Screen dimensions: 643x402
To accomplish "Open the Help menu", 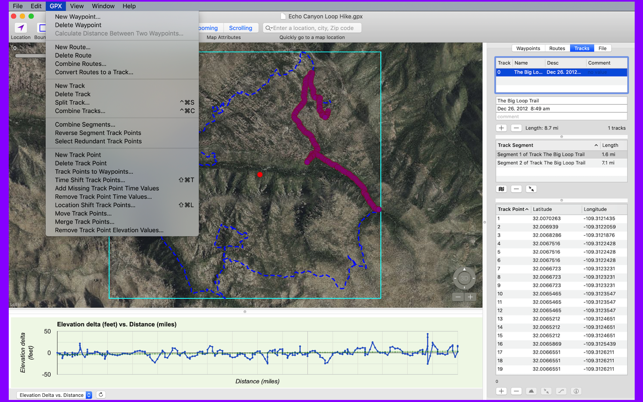I will pos(129,6).
